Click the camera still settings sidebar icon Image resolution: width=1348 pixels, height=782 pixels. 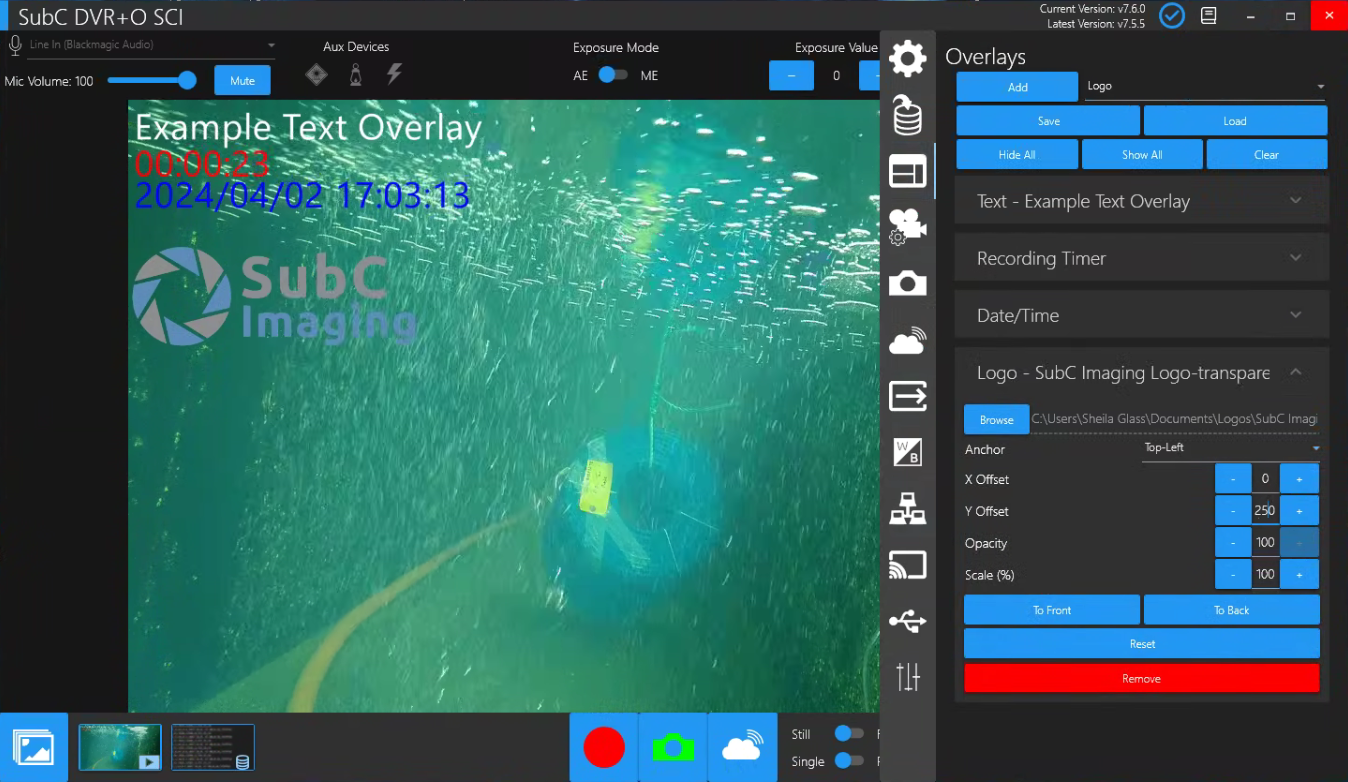(x=907, y=284)
